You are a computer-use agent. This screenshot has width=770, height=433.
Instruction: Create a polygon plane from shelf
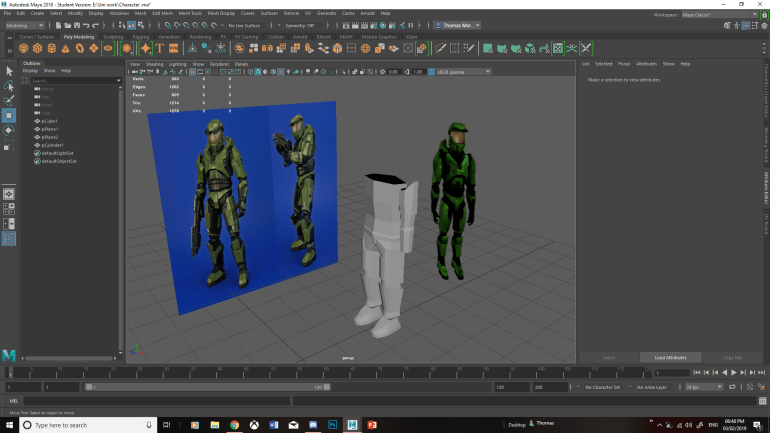(93, 48)
